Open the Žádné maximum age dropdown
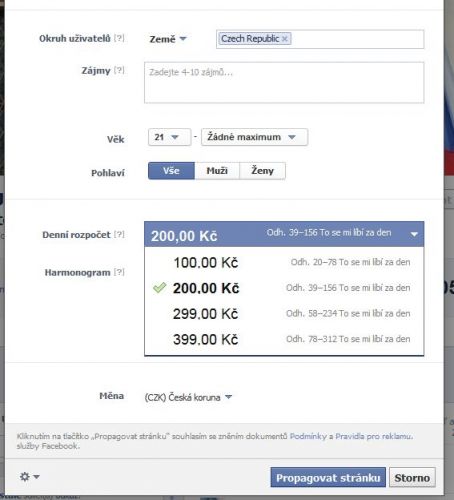The width and height of the screenshot is (454, 500). point(254,137)
